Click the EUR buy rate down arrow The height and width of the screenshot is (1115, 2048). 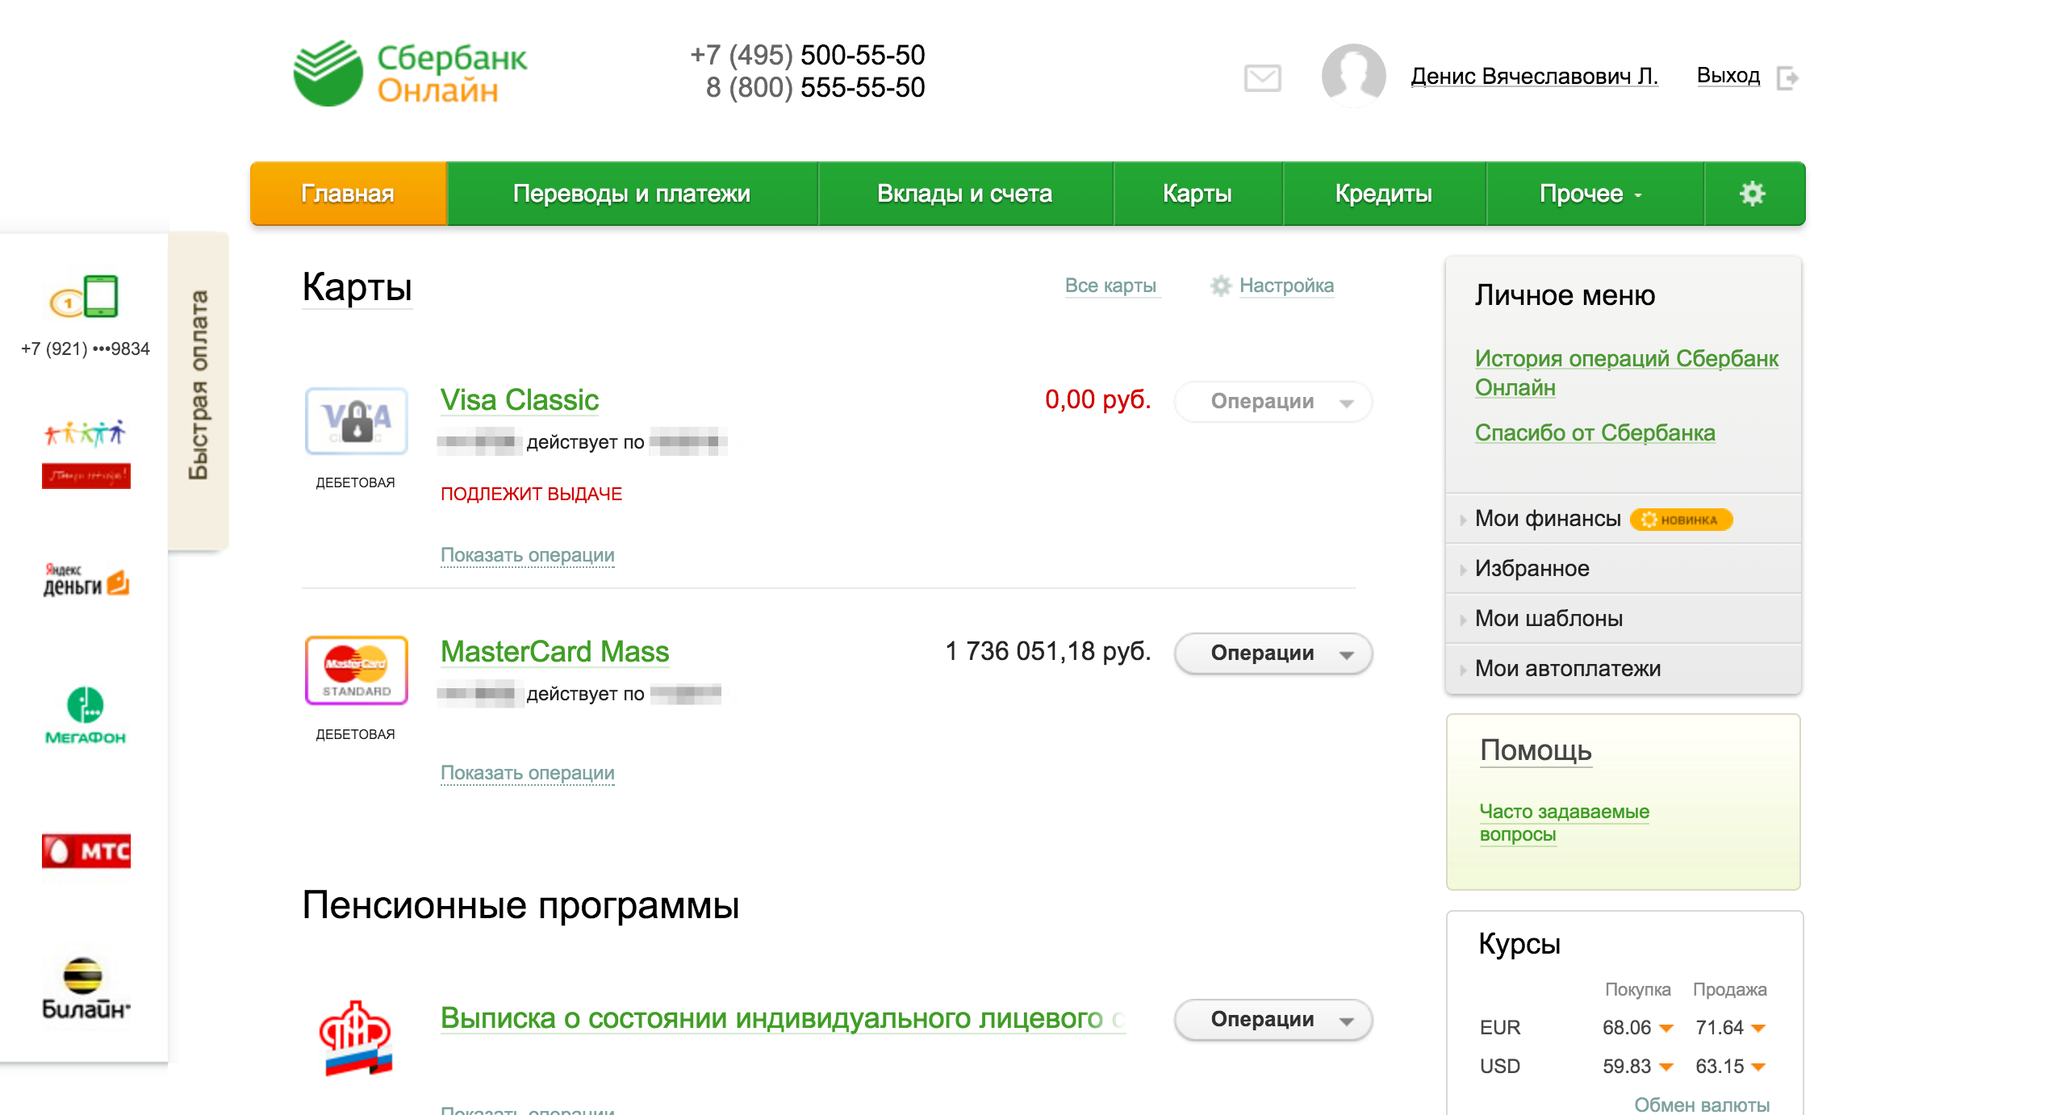click(1666, 1028)
